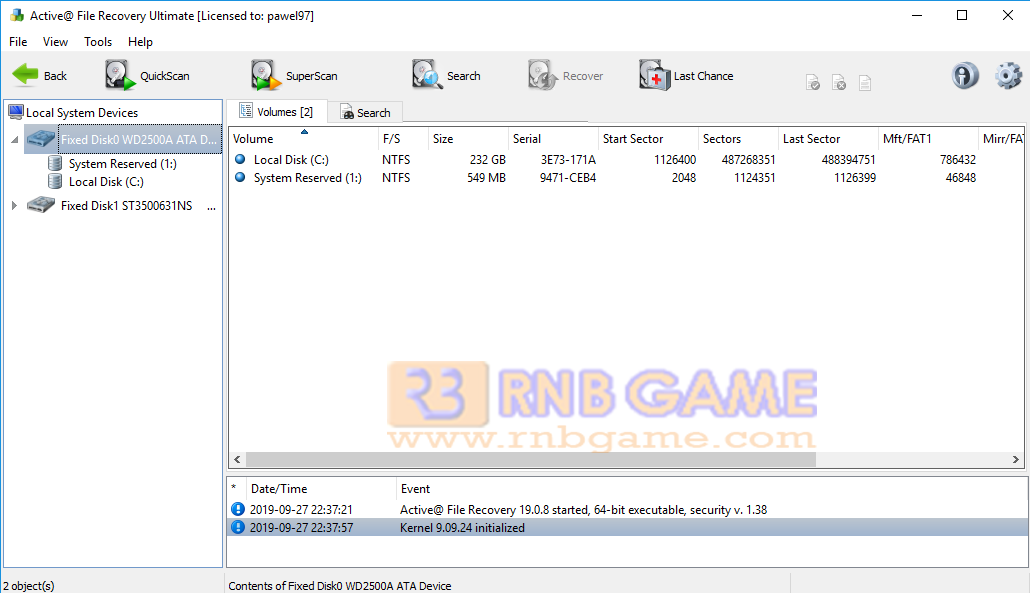Sort by the Serial column header
This screenshot has width=1030, height=593.
[x=553, y=139]
